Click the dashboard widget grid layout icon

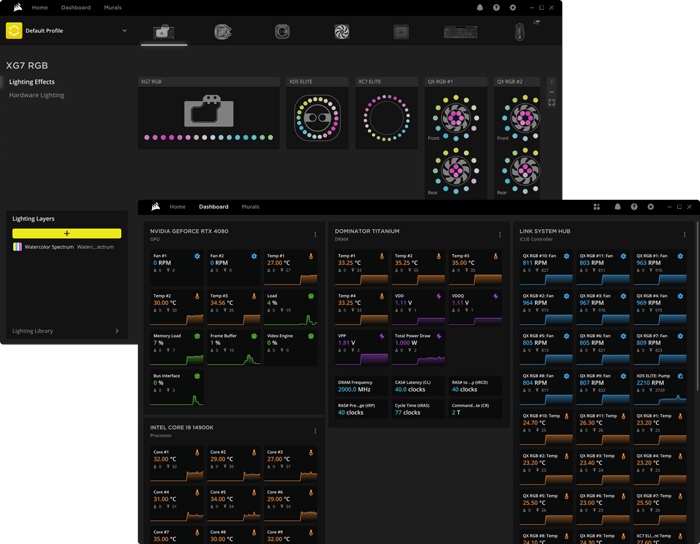pos(596,207)
